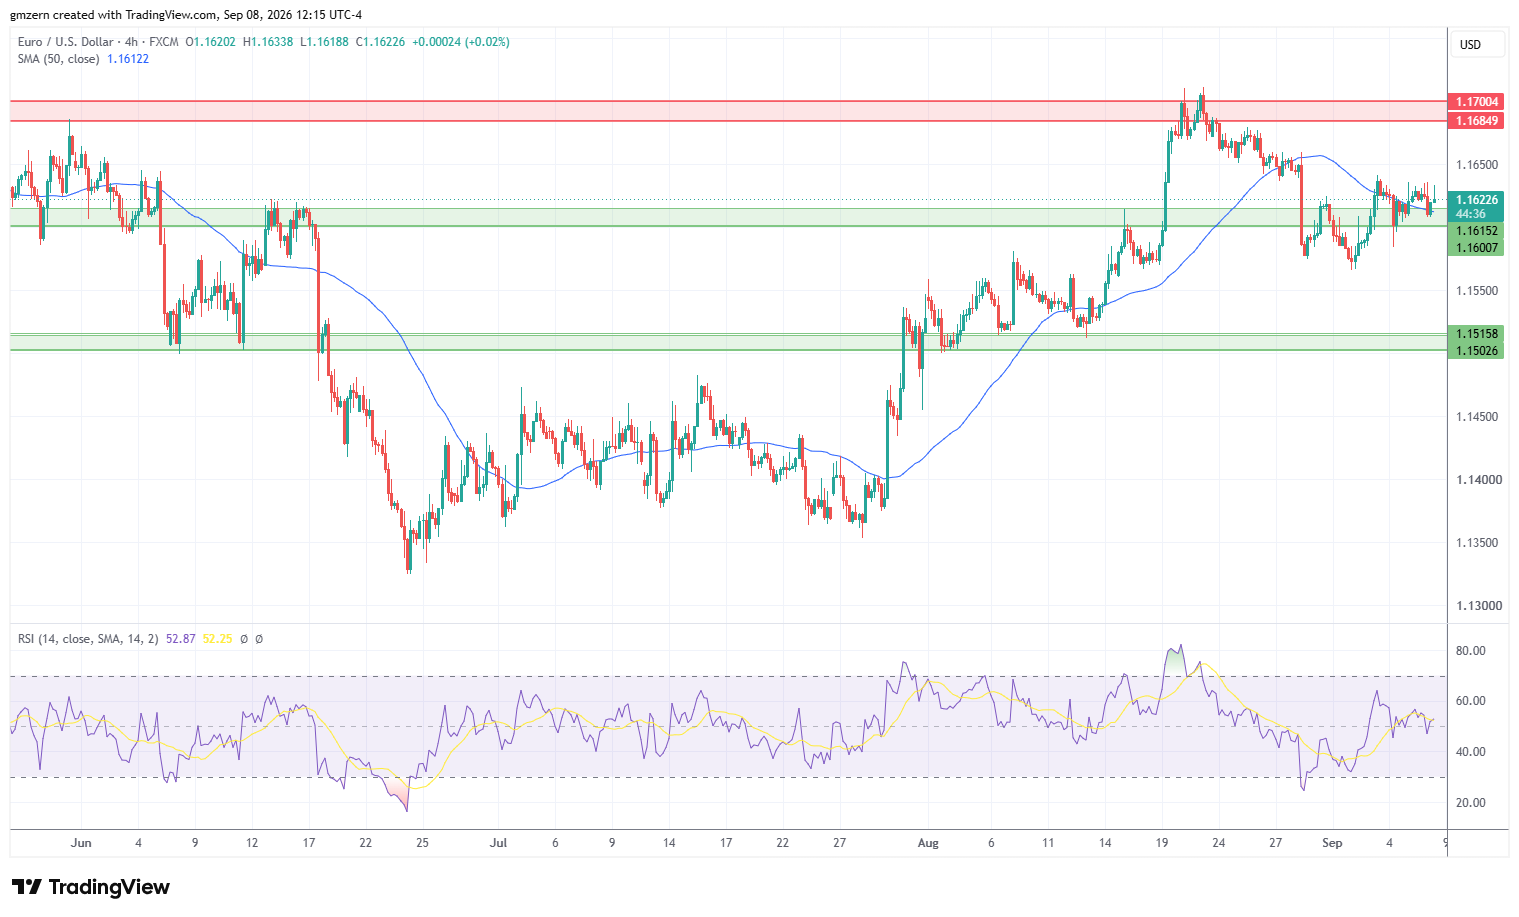Click the change value +0.00024 (+0.02%)
1519x917 pixels.
click(461, 42)
